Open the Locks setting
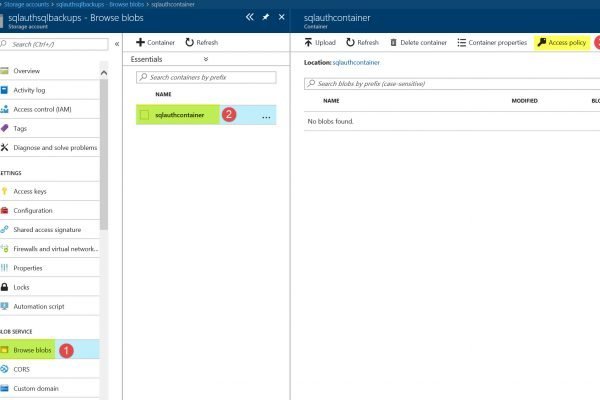This screenshot has width=600, height=400. [24, 287]
